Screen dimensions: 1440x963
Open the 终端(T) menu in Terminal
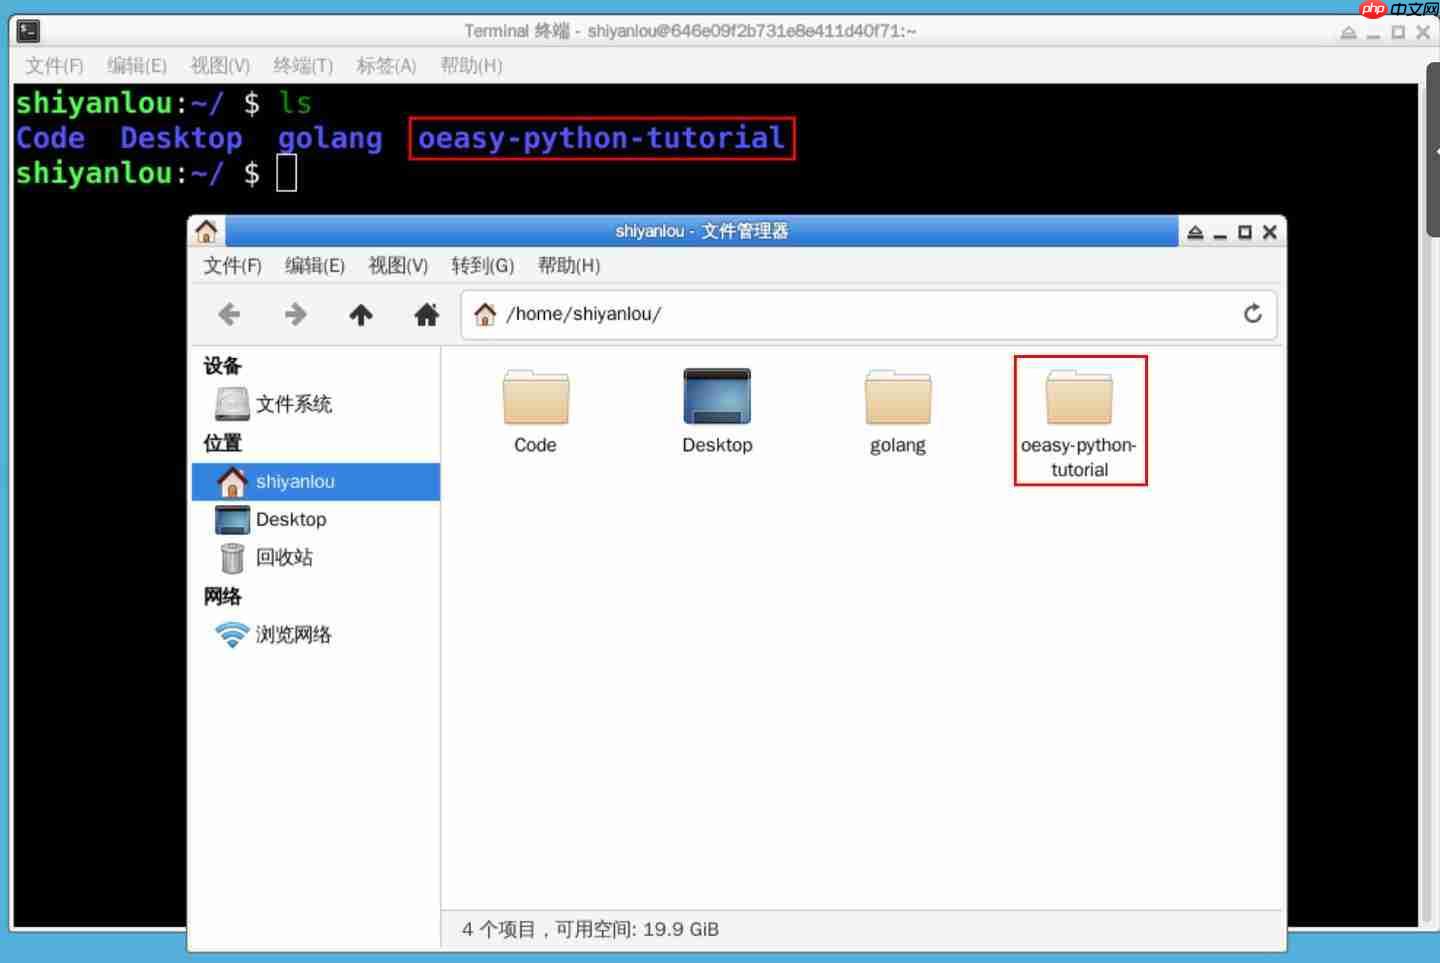click(x=302, y=66)
